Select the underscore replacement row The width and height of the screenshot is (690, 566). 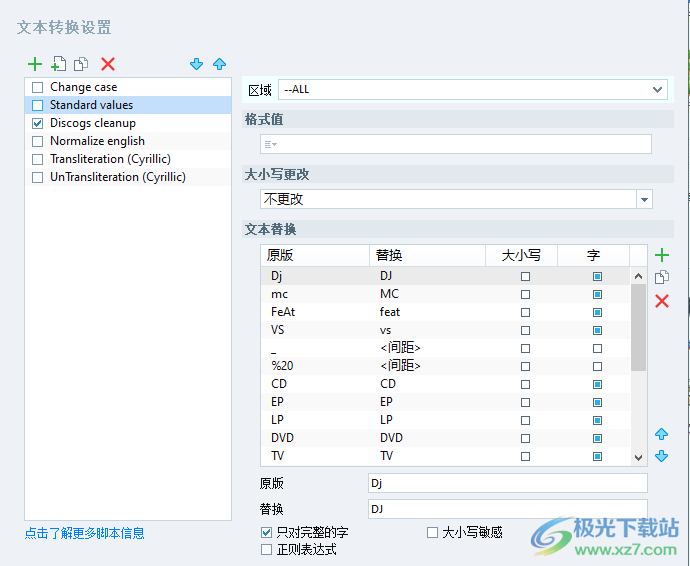tap(446, 348)
